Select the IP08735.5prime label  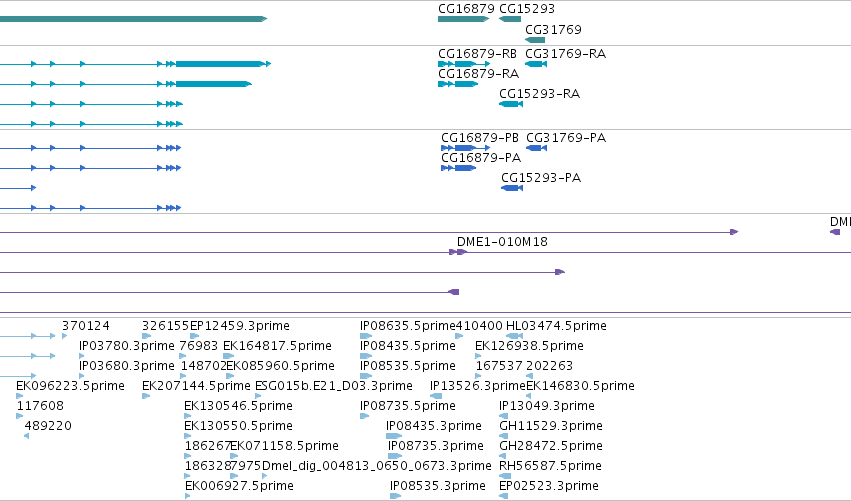coord(408,407)
